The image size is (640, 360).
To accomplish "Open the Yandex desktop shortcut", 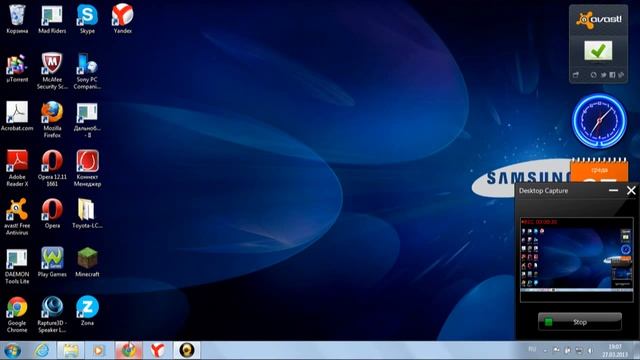I will (x=122, y=19).
